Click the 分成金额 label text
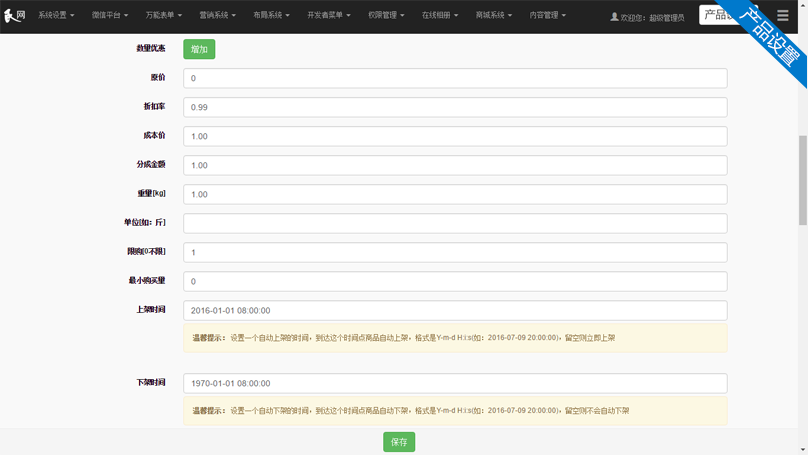Viewport: 808px width, 455px height. pyautogui.click(x=150, y=164)
